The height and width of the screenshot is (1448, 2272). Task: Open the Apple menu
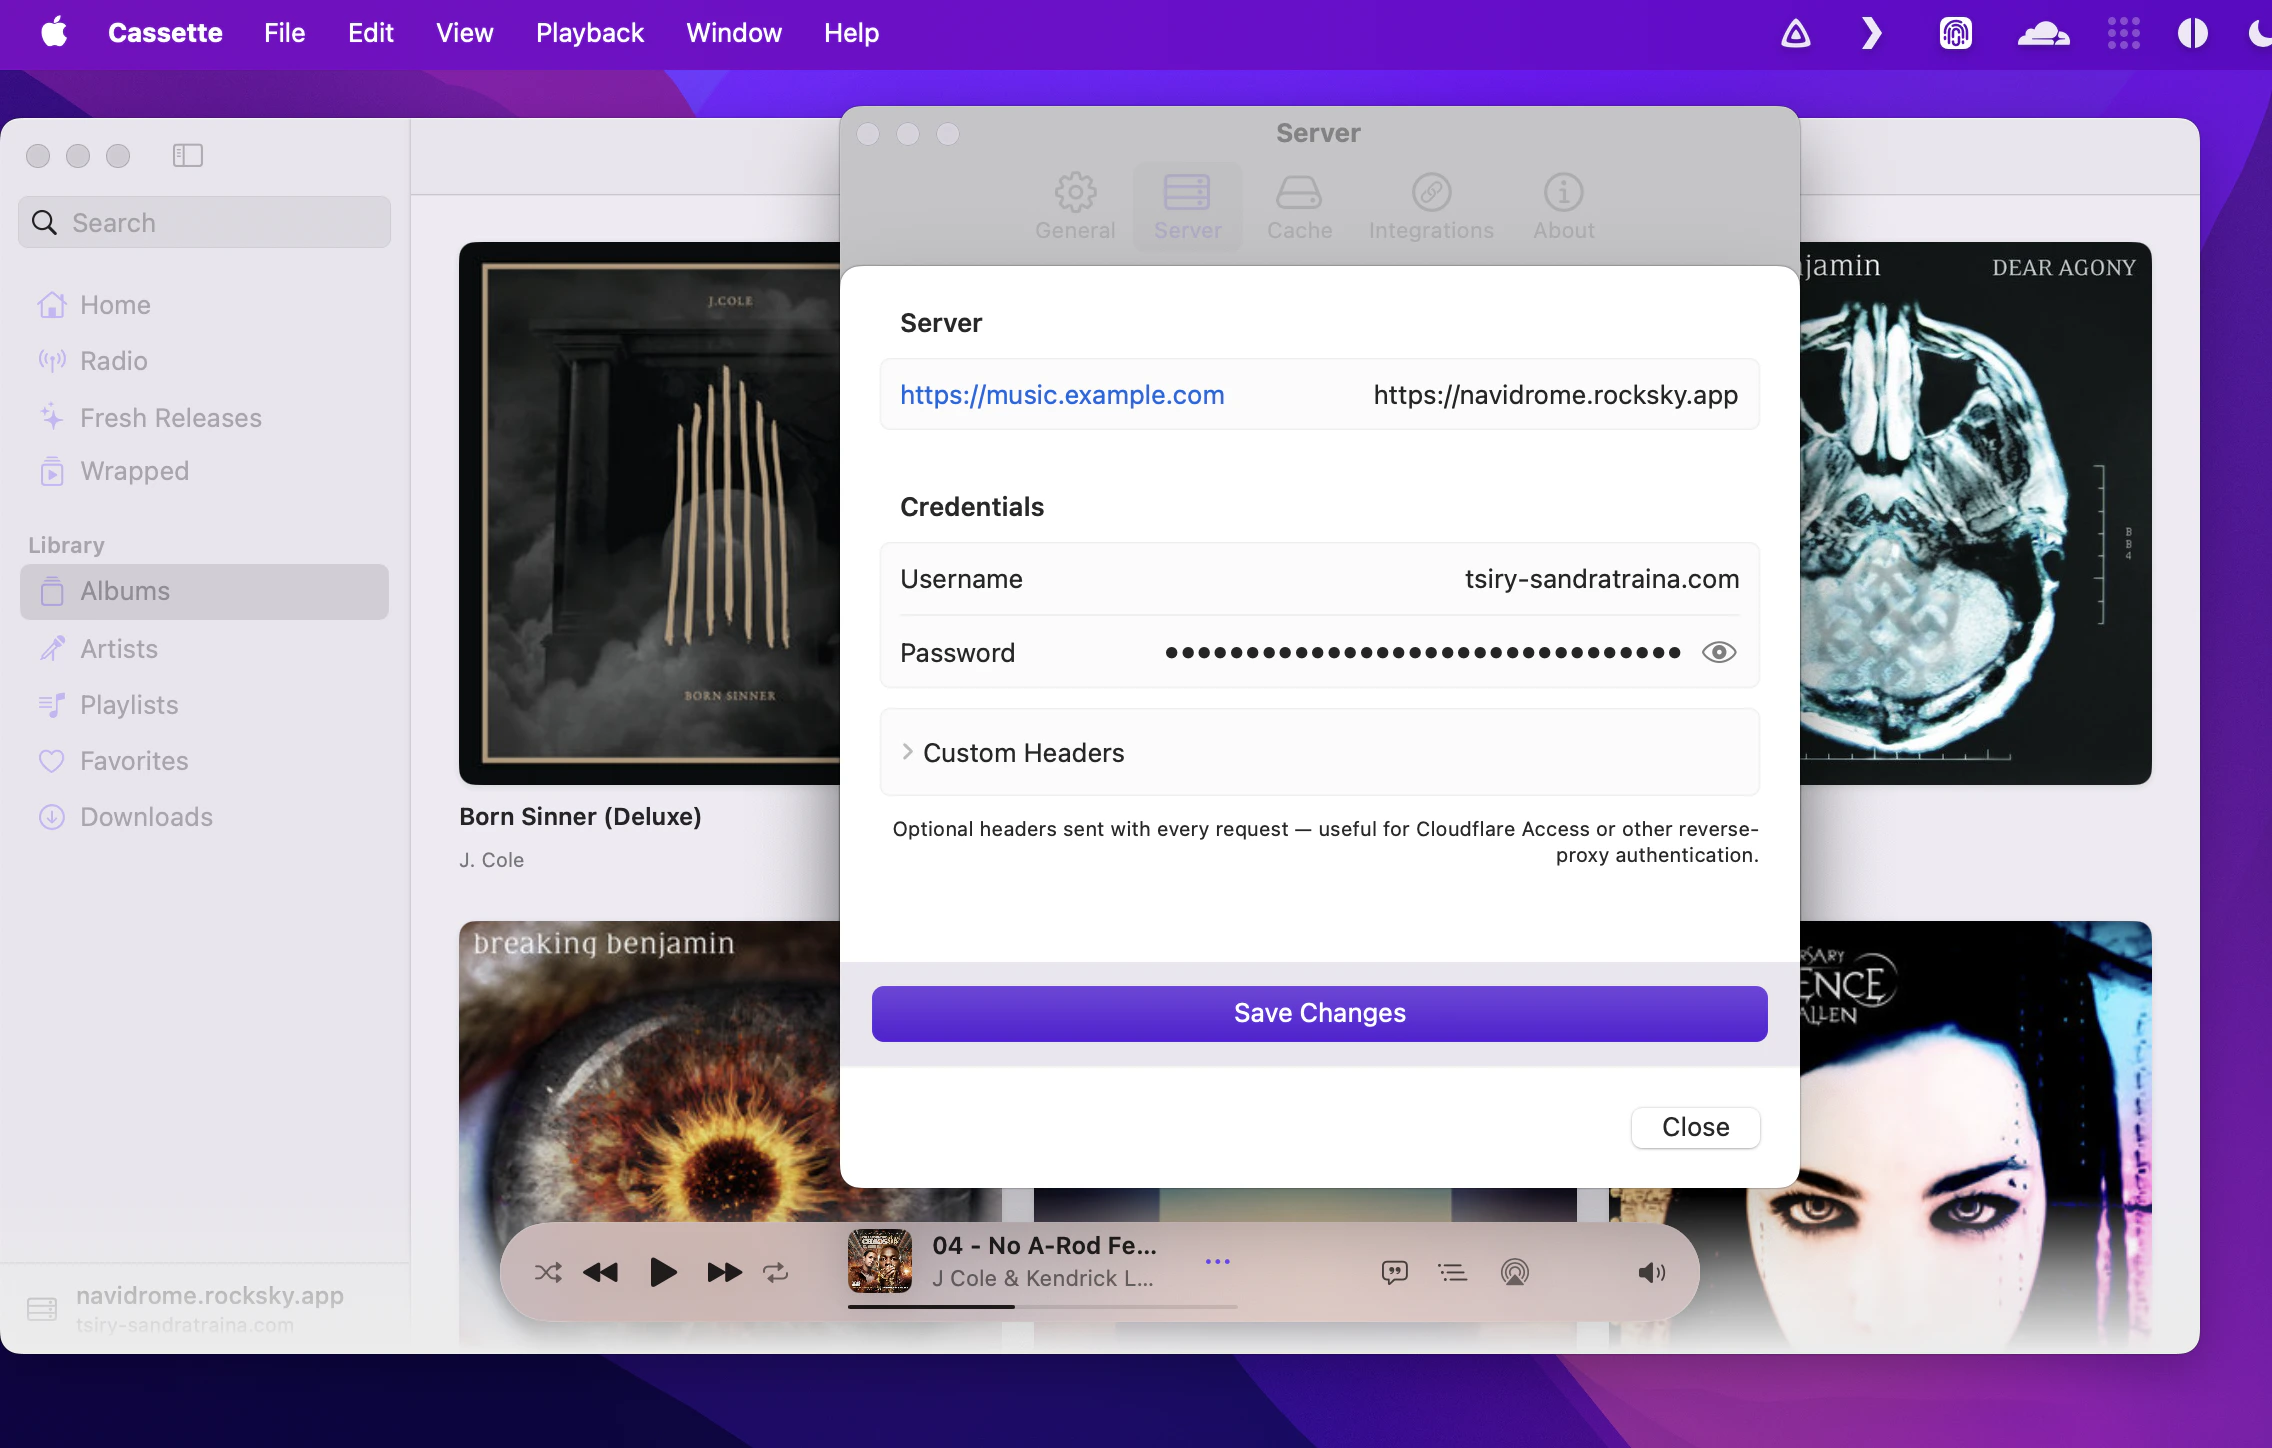tap(54, 33)
